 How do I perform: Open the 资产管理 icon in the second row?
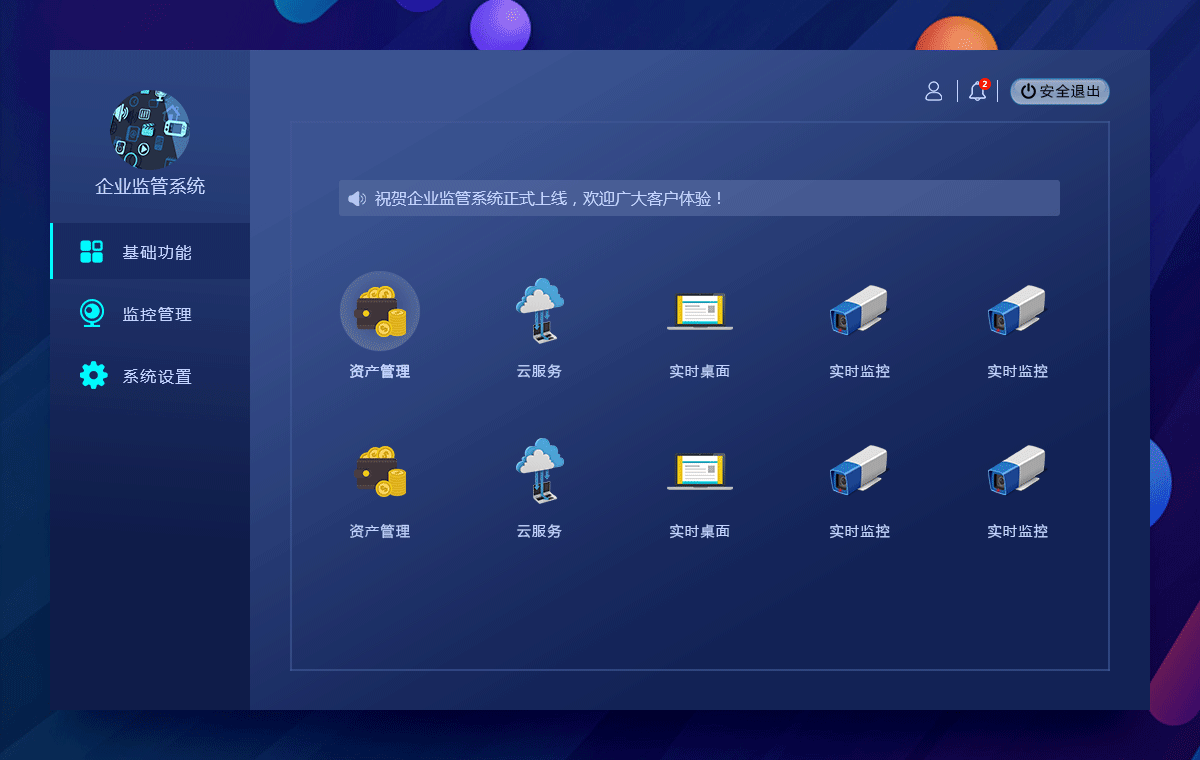[380, 470]
